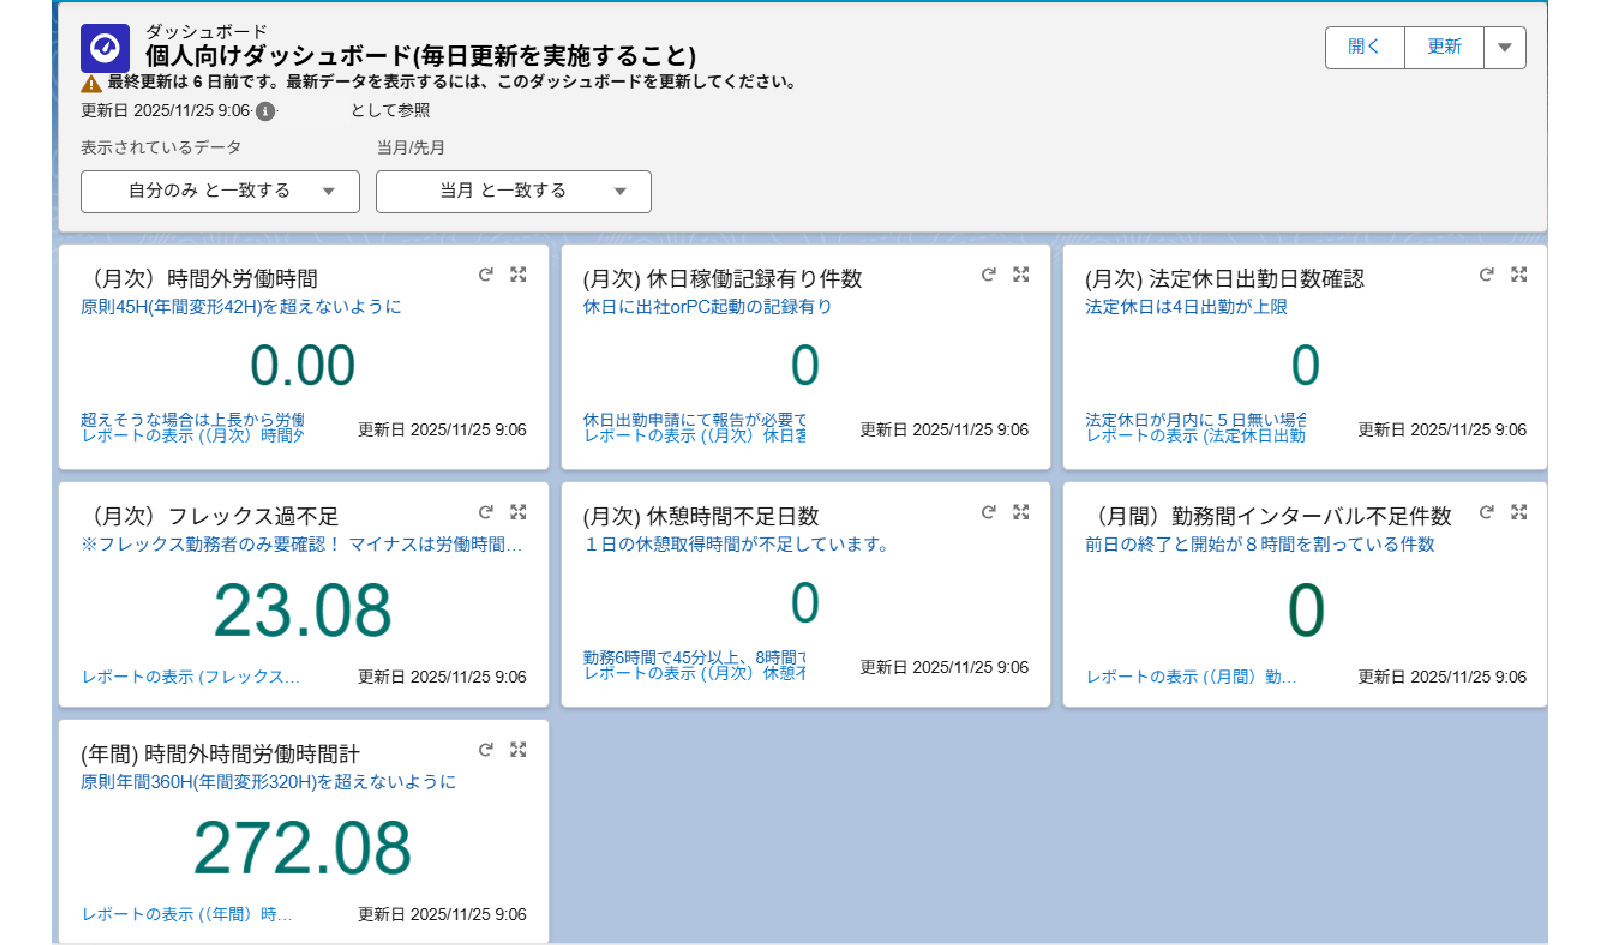Click the 開く button

coord(1365,47)
